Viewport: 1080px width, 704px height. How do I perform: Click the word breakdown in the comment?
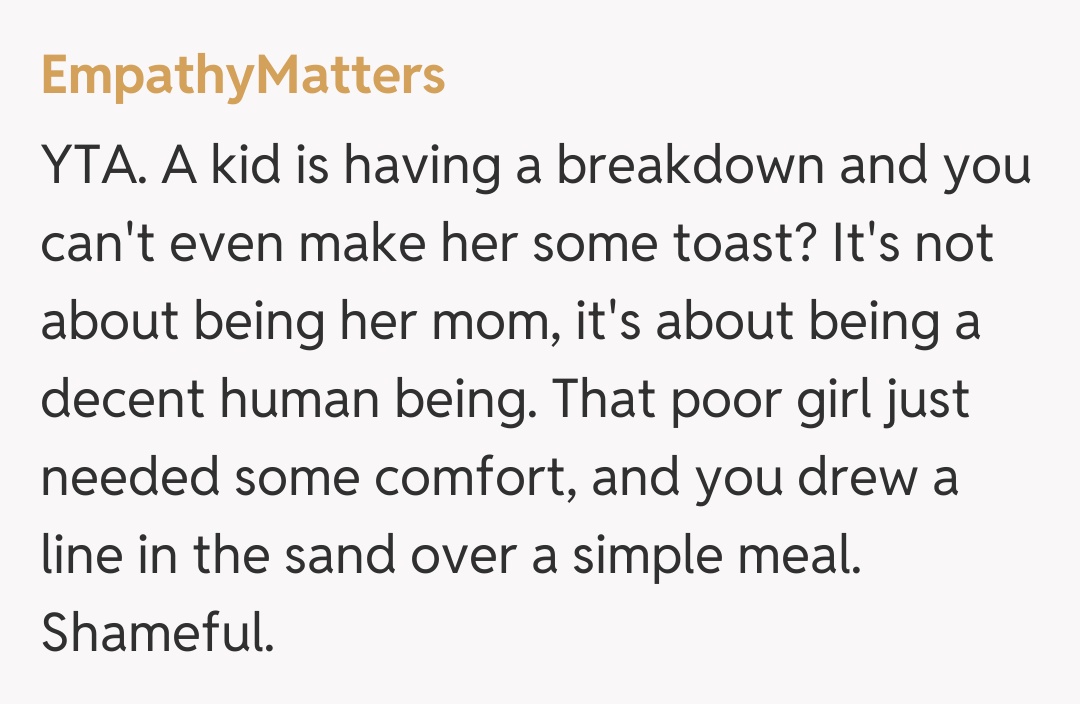pos(689,167)
